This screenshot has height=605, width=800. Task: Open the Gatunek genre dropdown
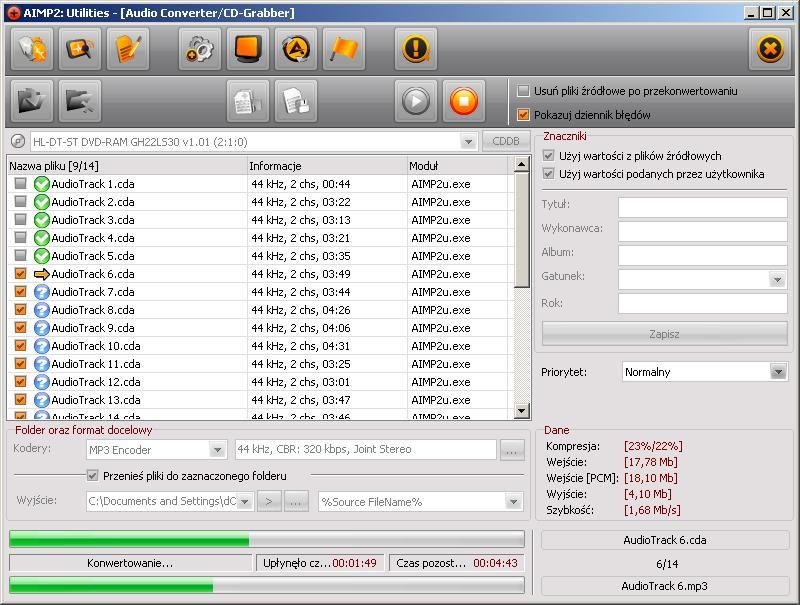pyautogui.click(x=777, y=279)
